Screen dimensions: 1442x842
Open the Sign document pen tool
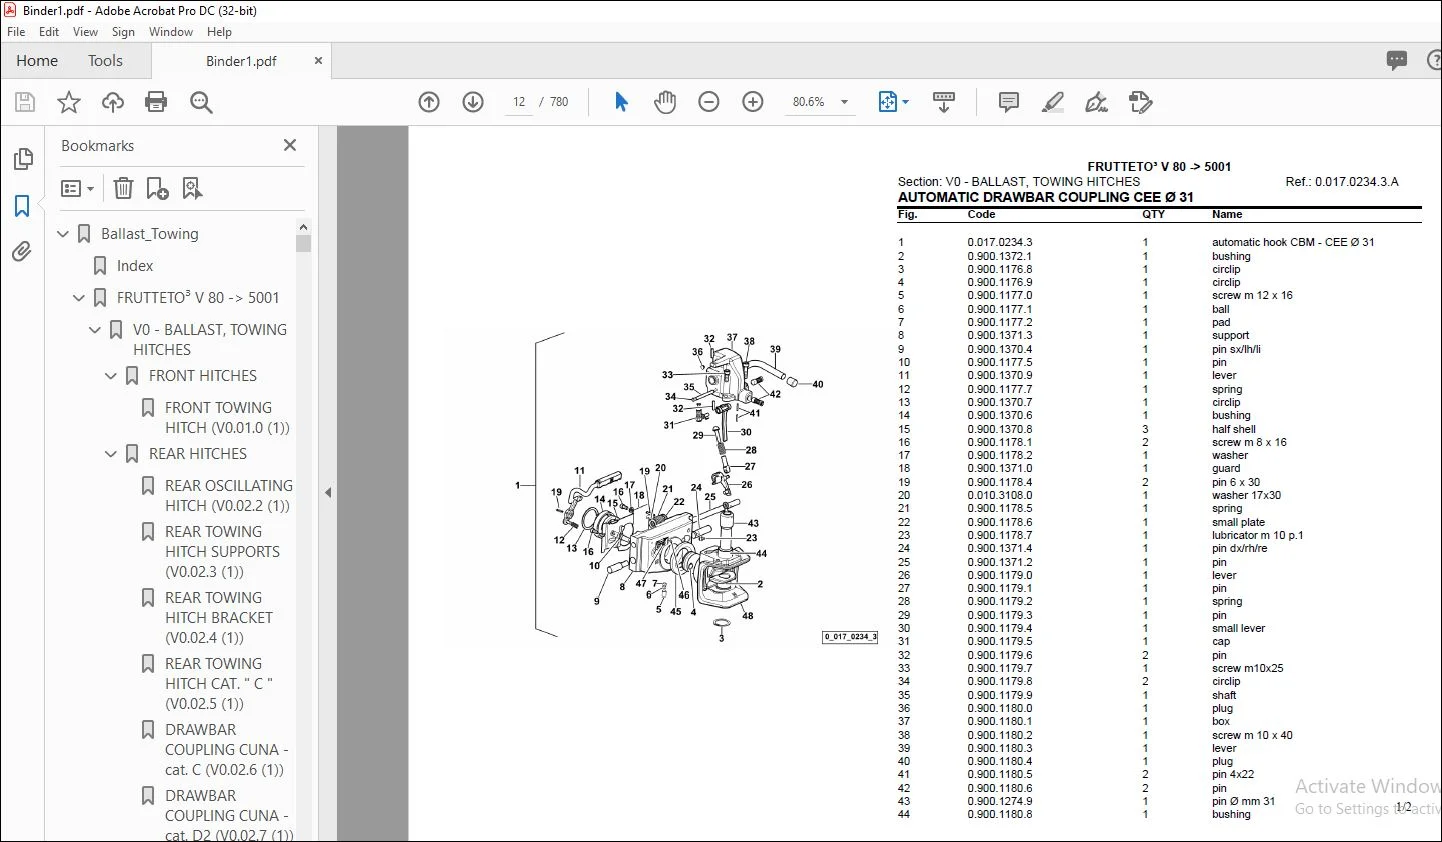(x=1097, y=102)
